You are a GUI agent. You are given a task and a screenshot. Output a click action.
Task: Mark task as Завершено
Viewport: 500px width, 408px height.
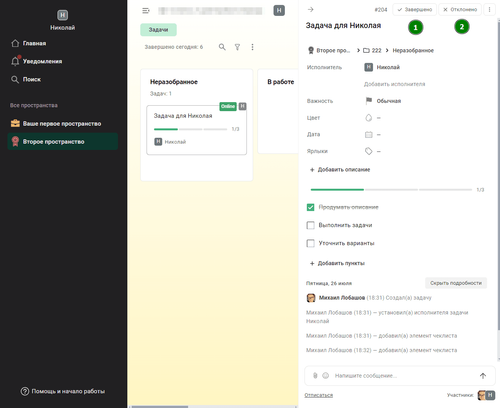point(415,10)
